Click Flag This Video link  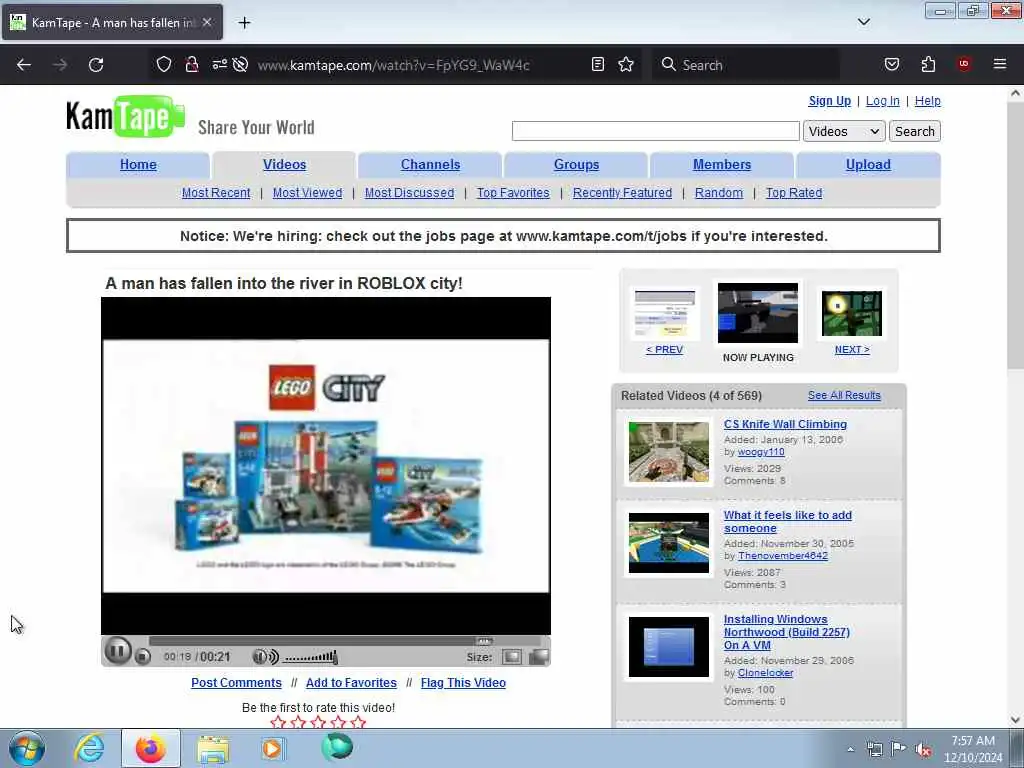[x=463, y=682]
